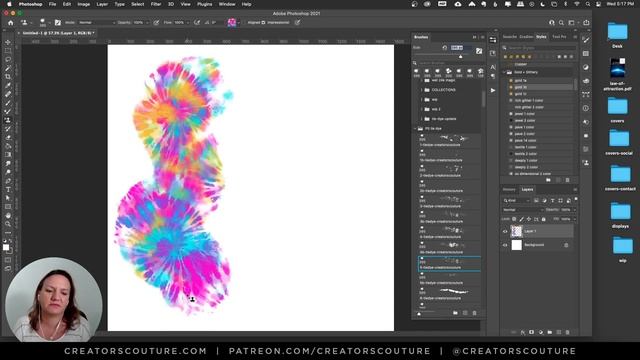Select the 6-tiedye-creatorscouture brush preset
This screenshot has width=640, height=360.
pyautogui.click(x=449, y=295)
